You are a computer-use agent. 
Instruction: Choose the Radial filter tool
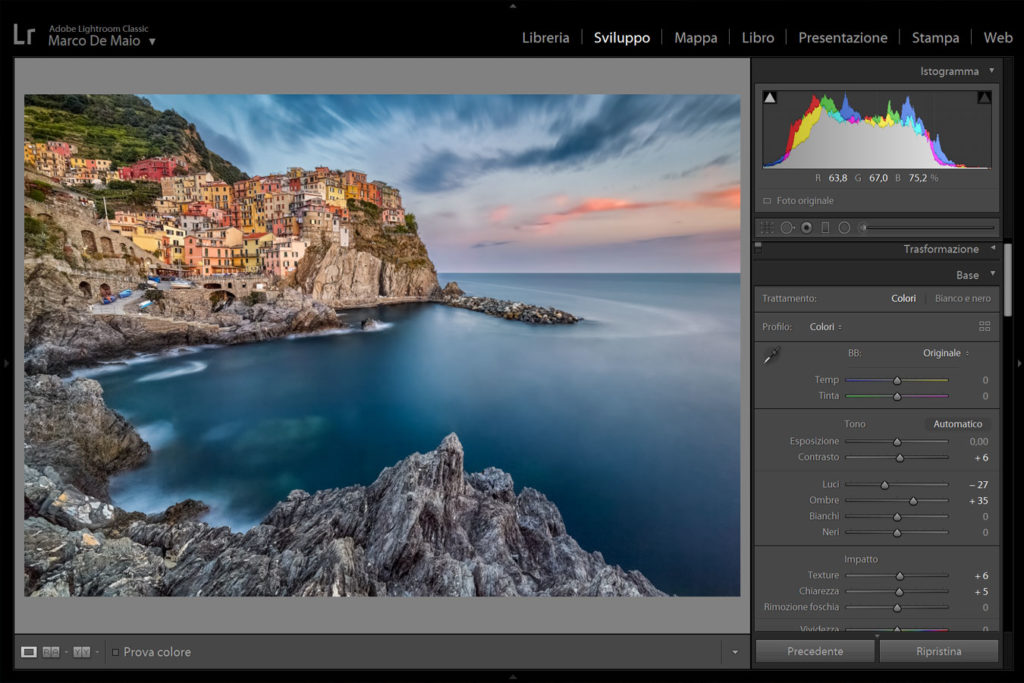click(x=844, y=228)
